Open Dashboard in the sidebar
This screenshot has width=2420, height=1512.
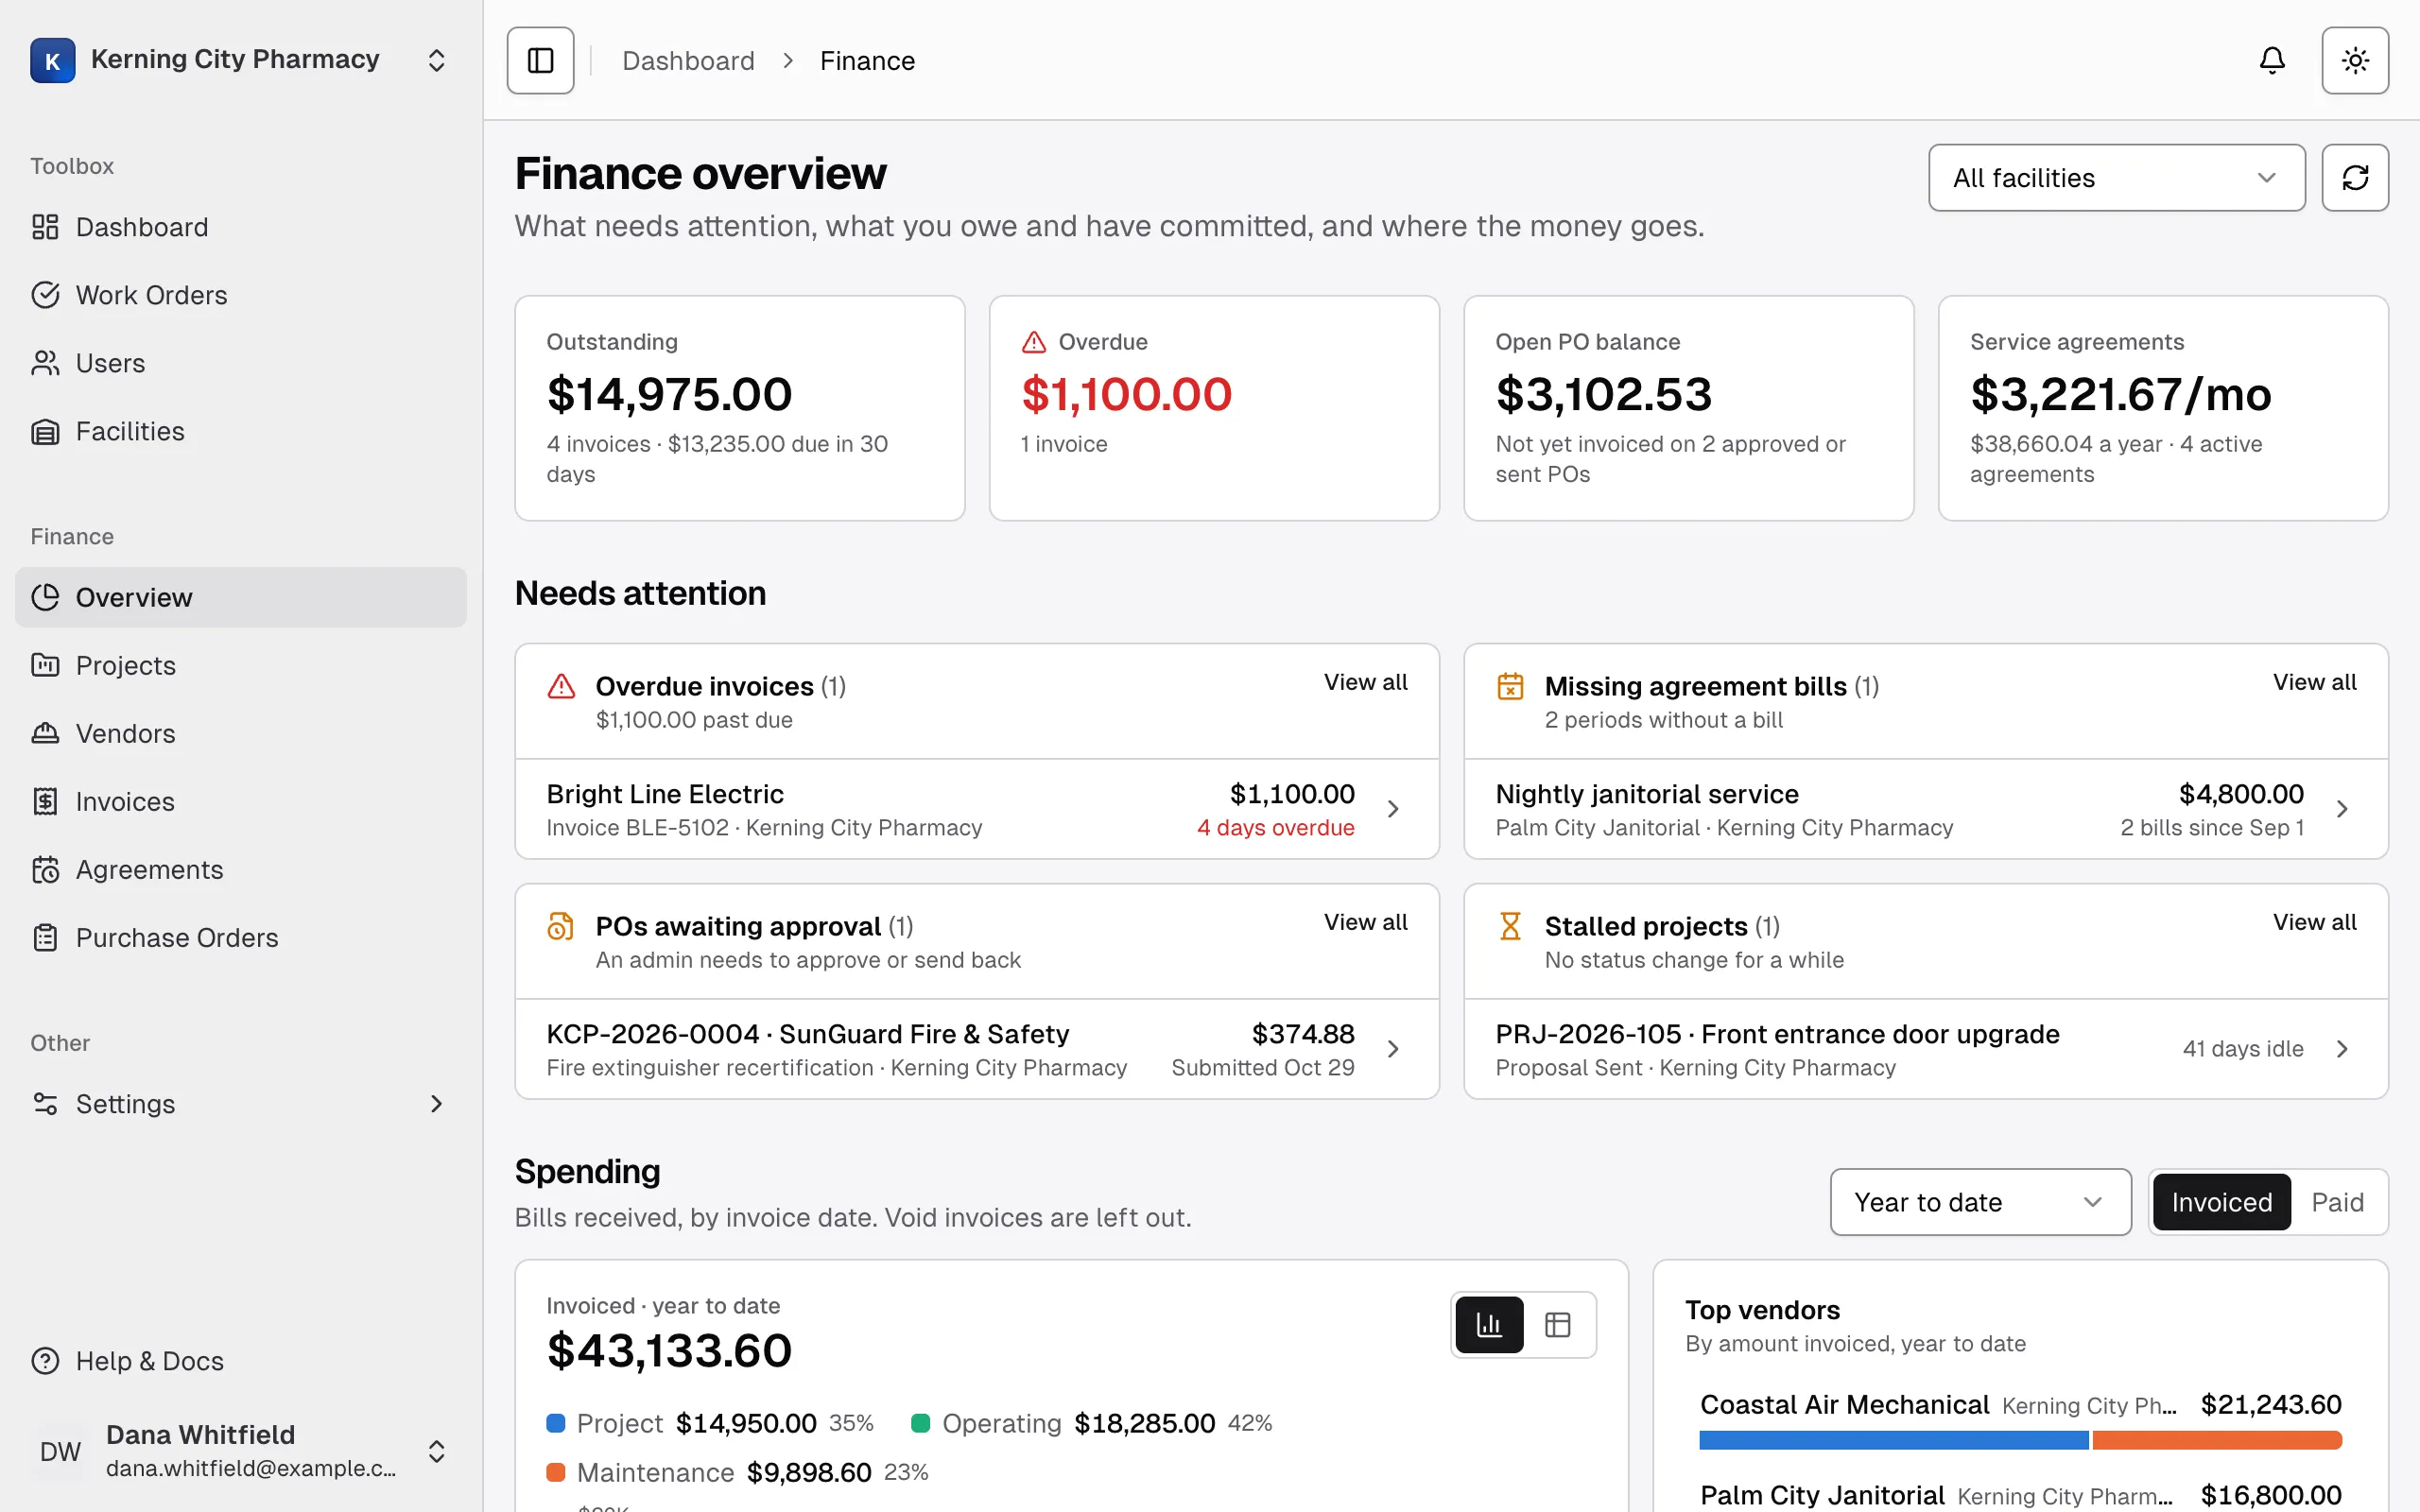tap(241, 227)
